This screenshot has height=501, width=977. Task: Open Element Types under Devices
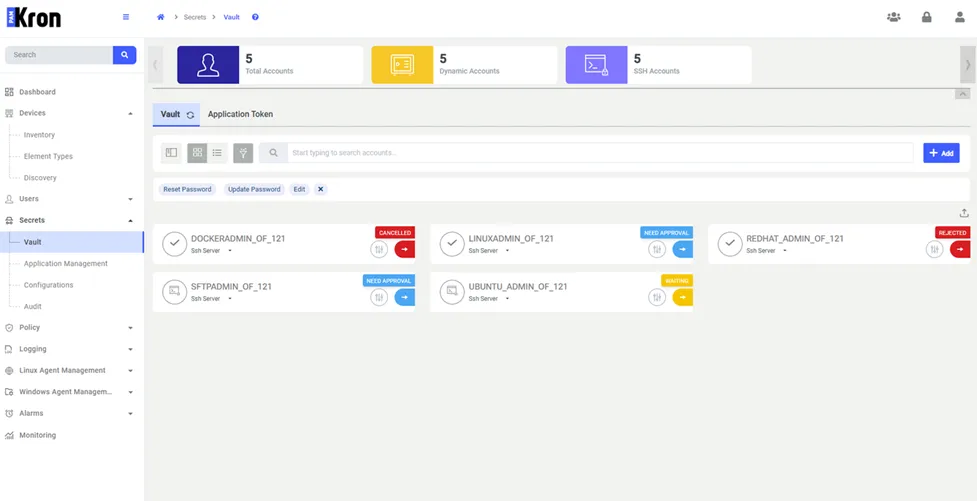pos(48,156)
